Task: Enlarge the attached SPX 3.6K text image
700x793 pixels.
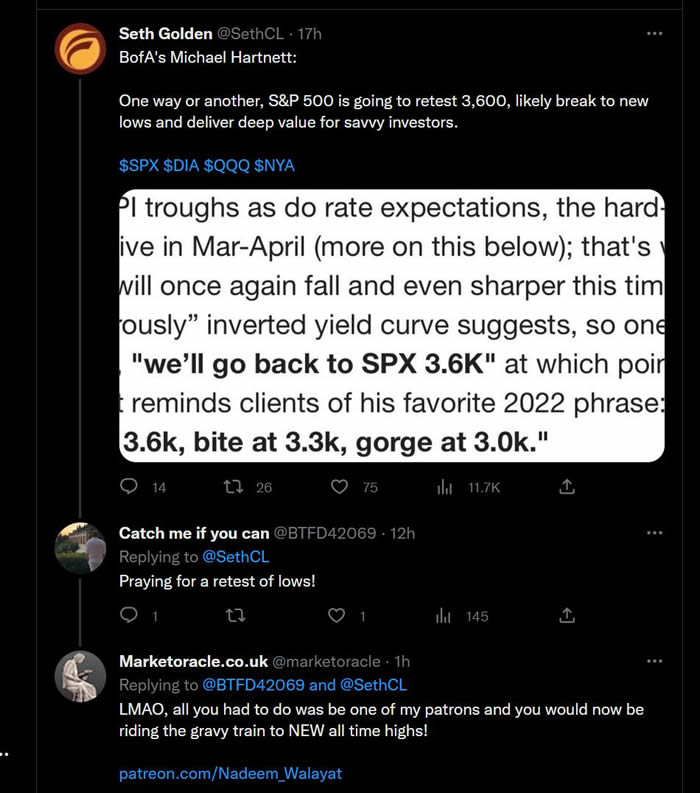Action: coord(391,325)
